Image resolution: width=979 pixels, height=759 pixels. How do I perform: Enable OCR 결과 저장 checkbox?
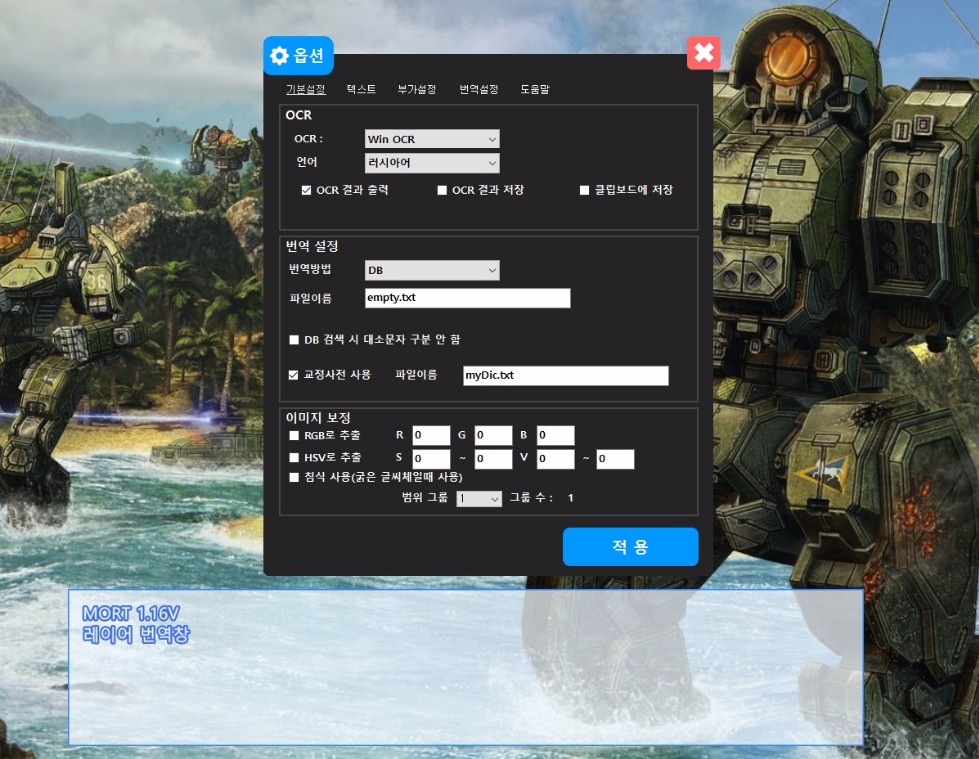[442, 190]
